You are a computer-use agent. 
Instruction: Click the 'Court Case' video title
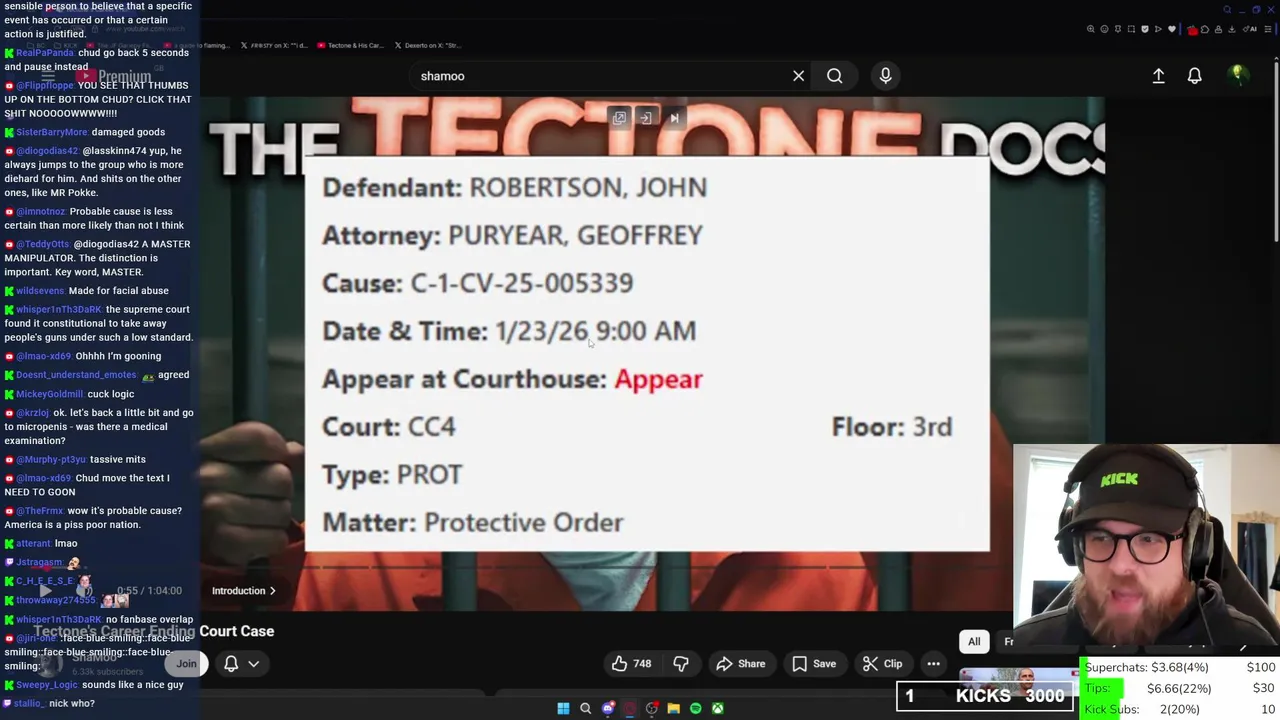(237, 631)
